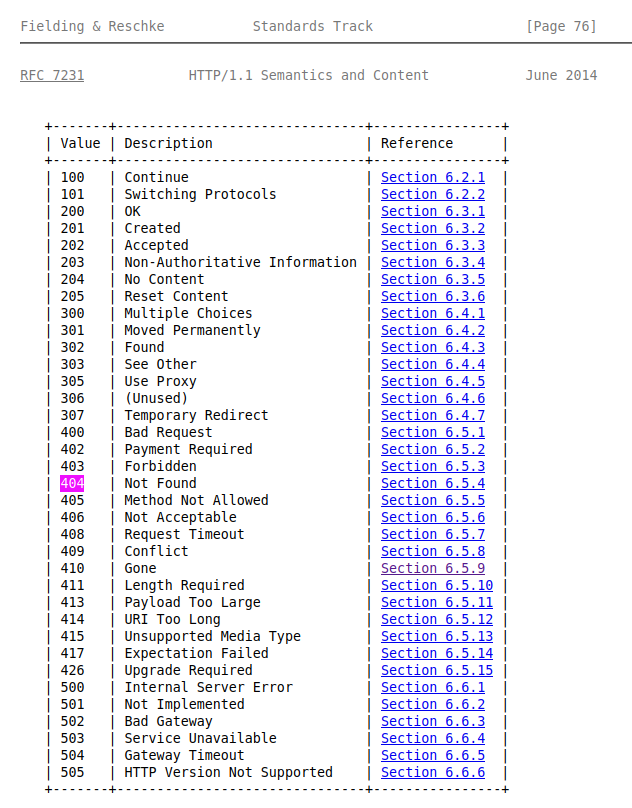Open the RFC 7231 link
This screenshot has width=632, height=808.
[x=52, y=75]
